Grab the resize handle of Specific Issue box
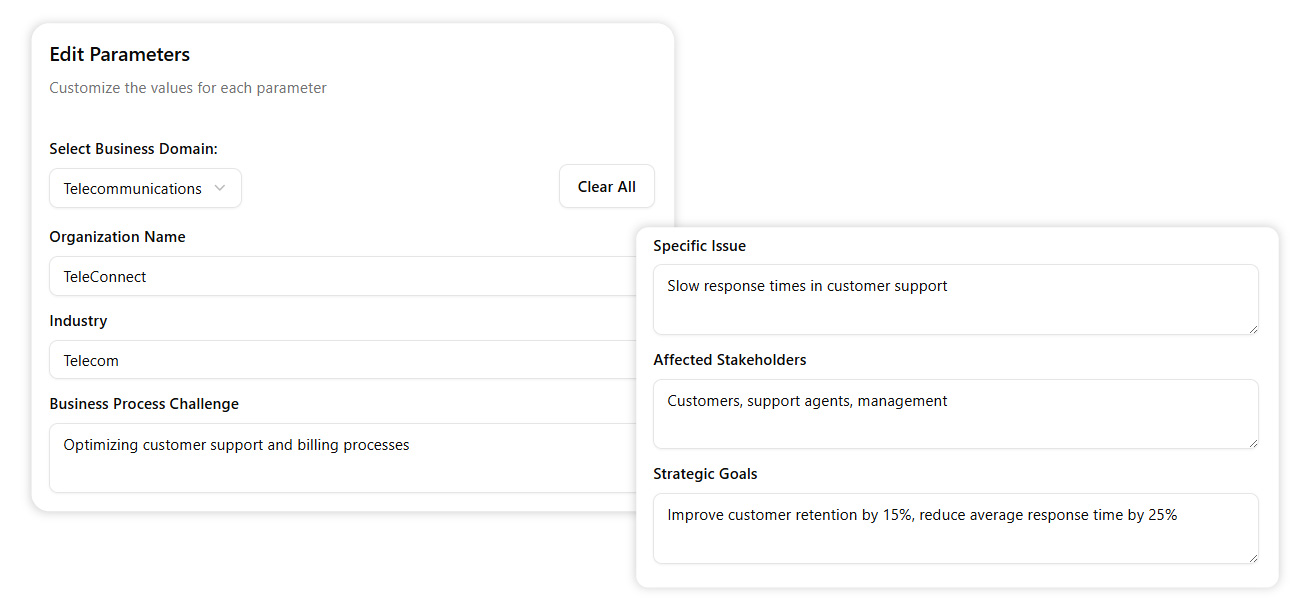1310x611 pixels. 1253,328
